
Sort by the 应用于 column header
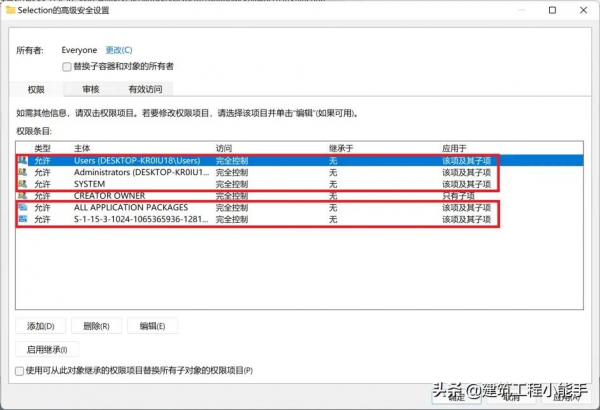tap(454, 148)
